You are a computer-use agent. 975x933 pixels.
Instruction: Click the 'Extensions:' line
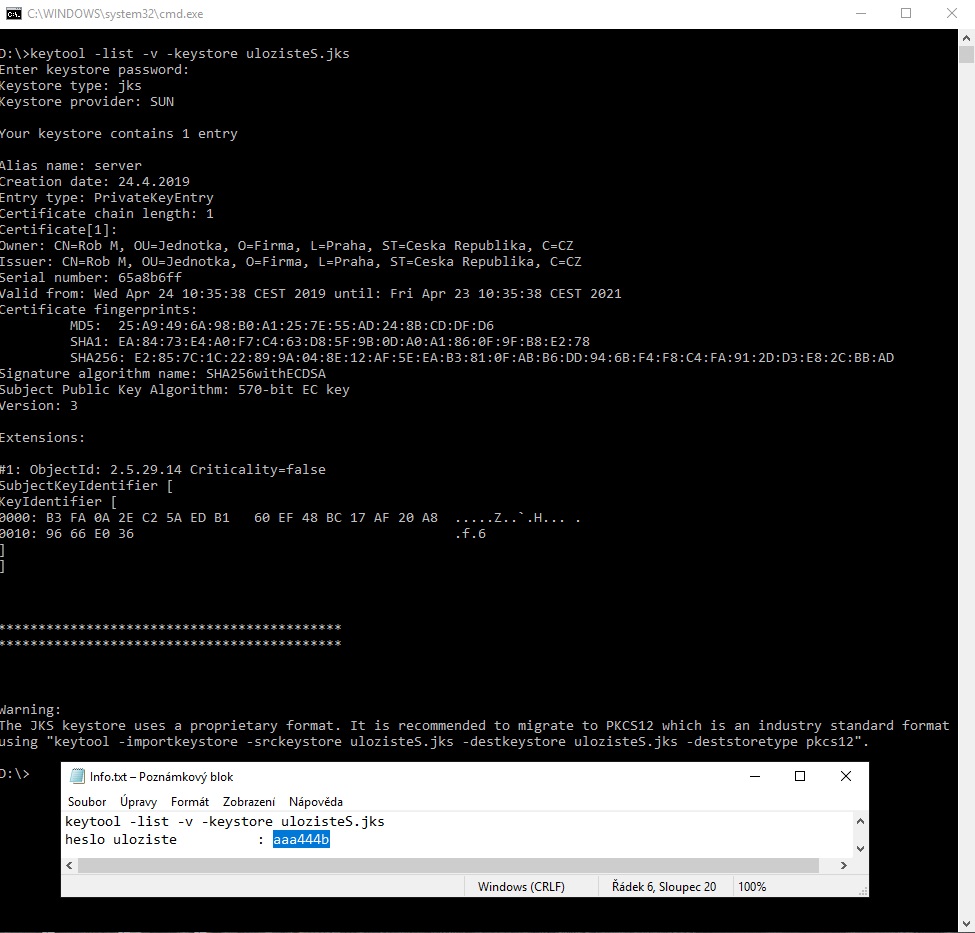coord(42,437)
